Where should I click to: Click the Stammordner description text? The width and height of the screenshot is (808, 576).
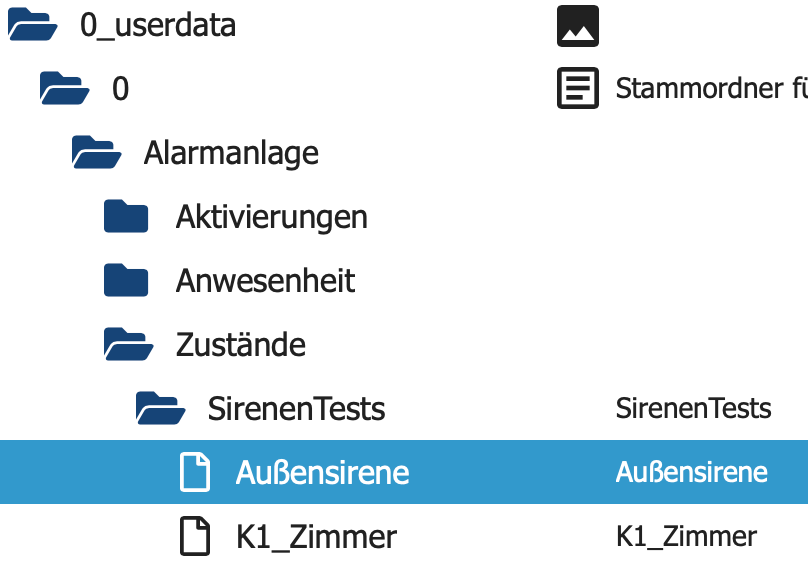point(711,89)
